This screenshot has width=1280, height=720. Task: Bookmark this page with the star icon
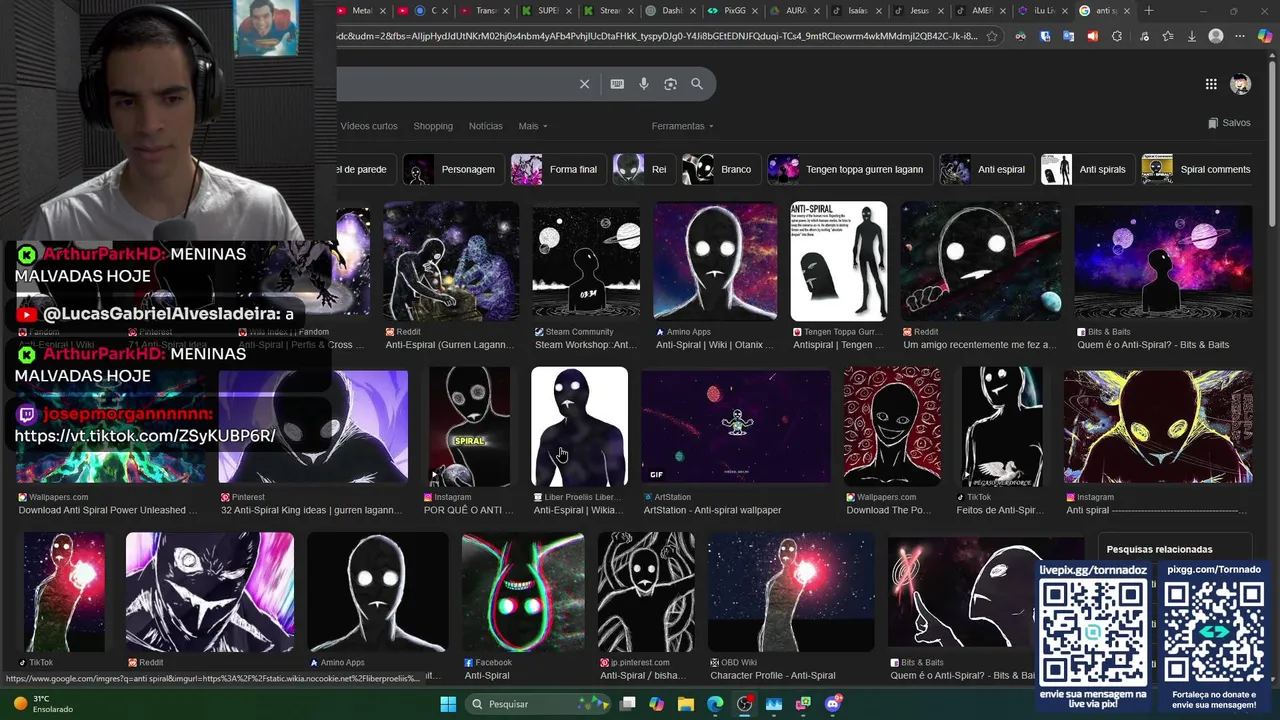[992, 36]
